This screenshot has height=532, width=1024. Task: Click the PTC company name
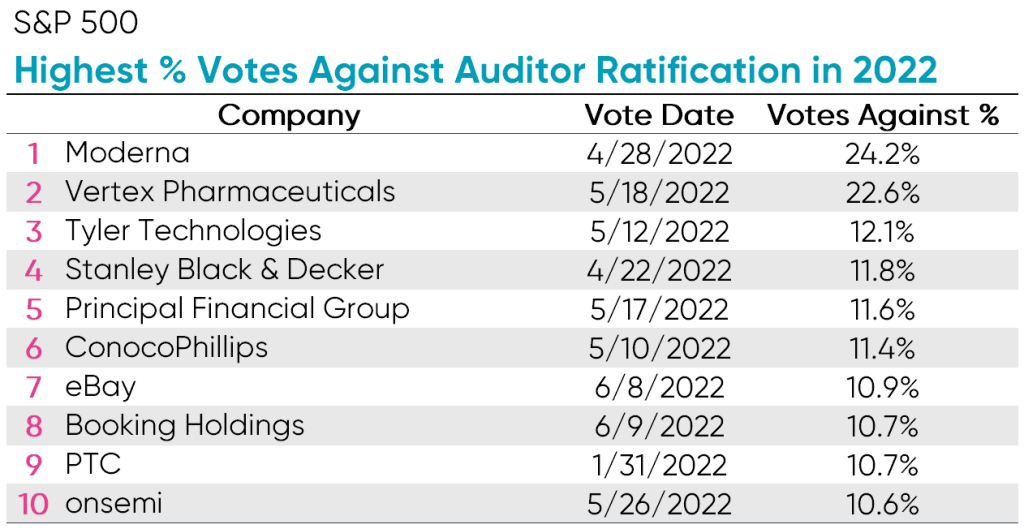tap(94, 464)
